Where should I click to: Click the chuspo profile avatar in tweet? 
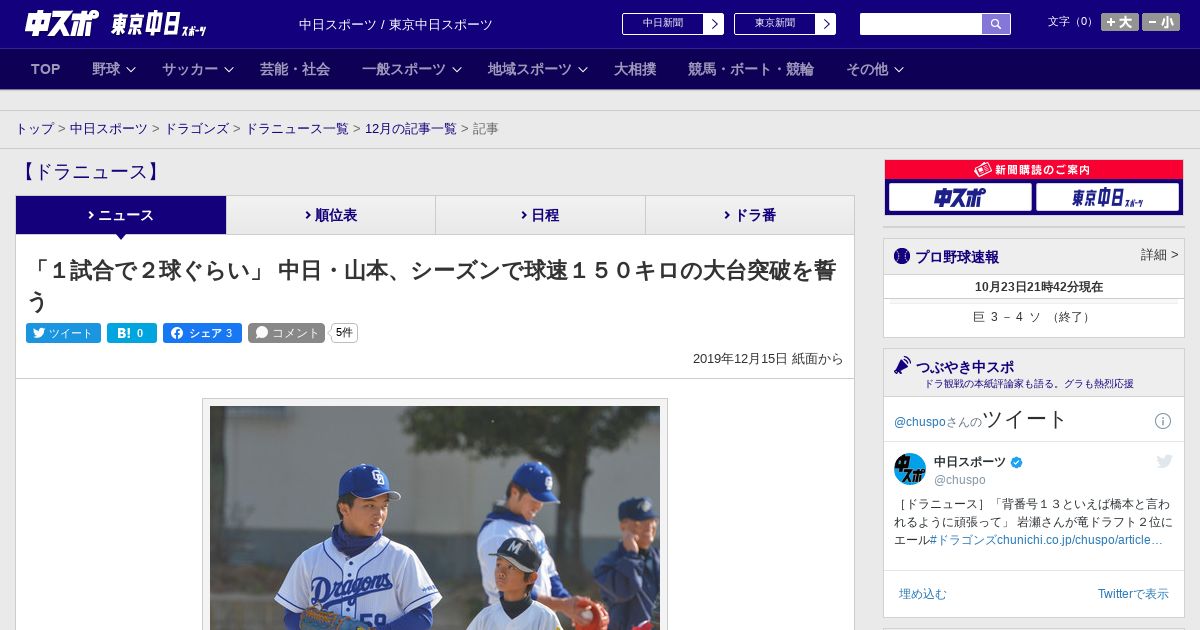click(x=910, y=469)
